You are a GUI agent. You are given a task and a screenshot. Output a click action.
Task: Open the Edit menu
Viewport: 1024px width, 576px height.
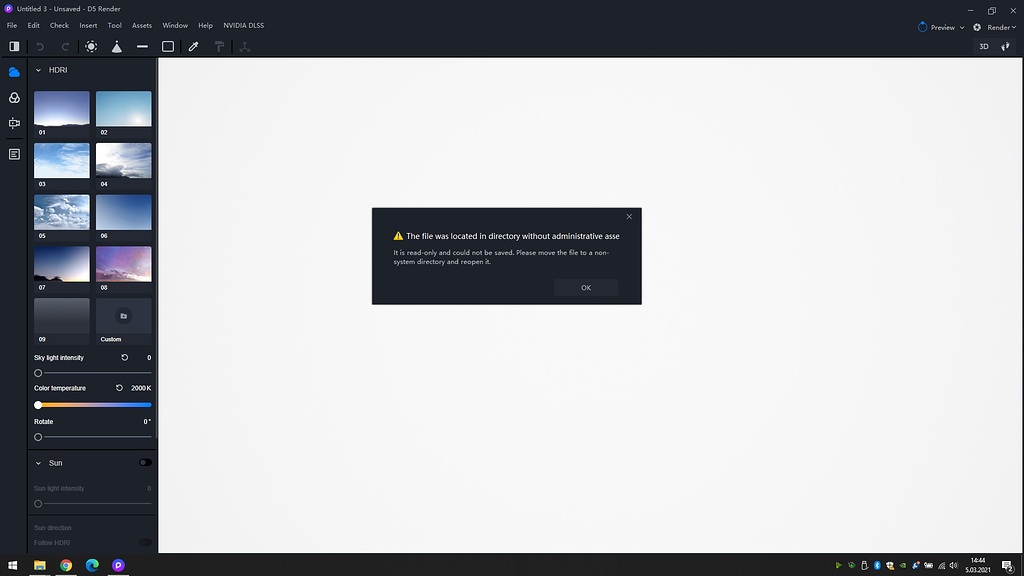pyautogui.click(x=33, y=25)
